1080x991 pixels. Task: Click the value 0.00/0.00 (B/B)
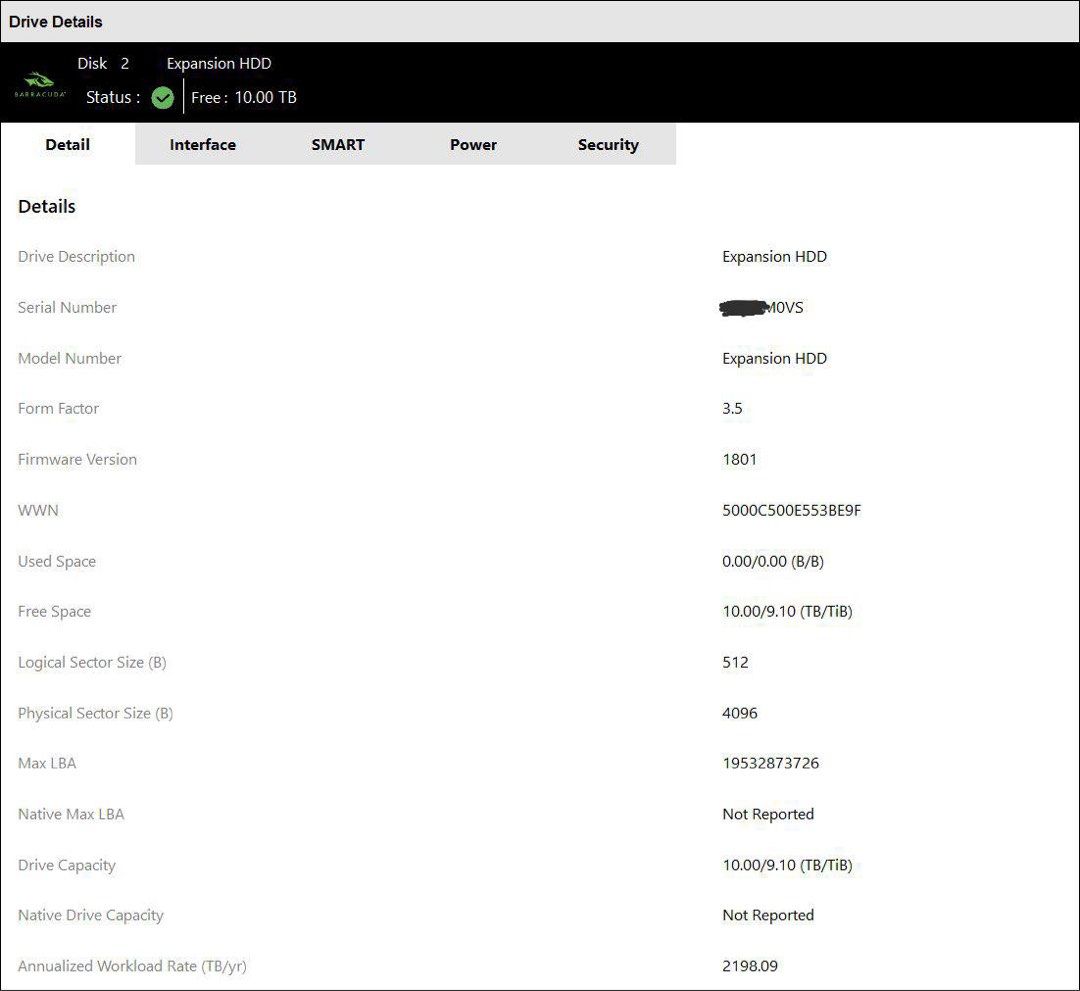[773, 561]
